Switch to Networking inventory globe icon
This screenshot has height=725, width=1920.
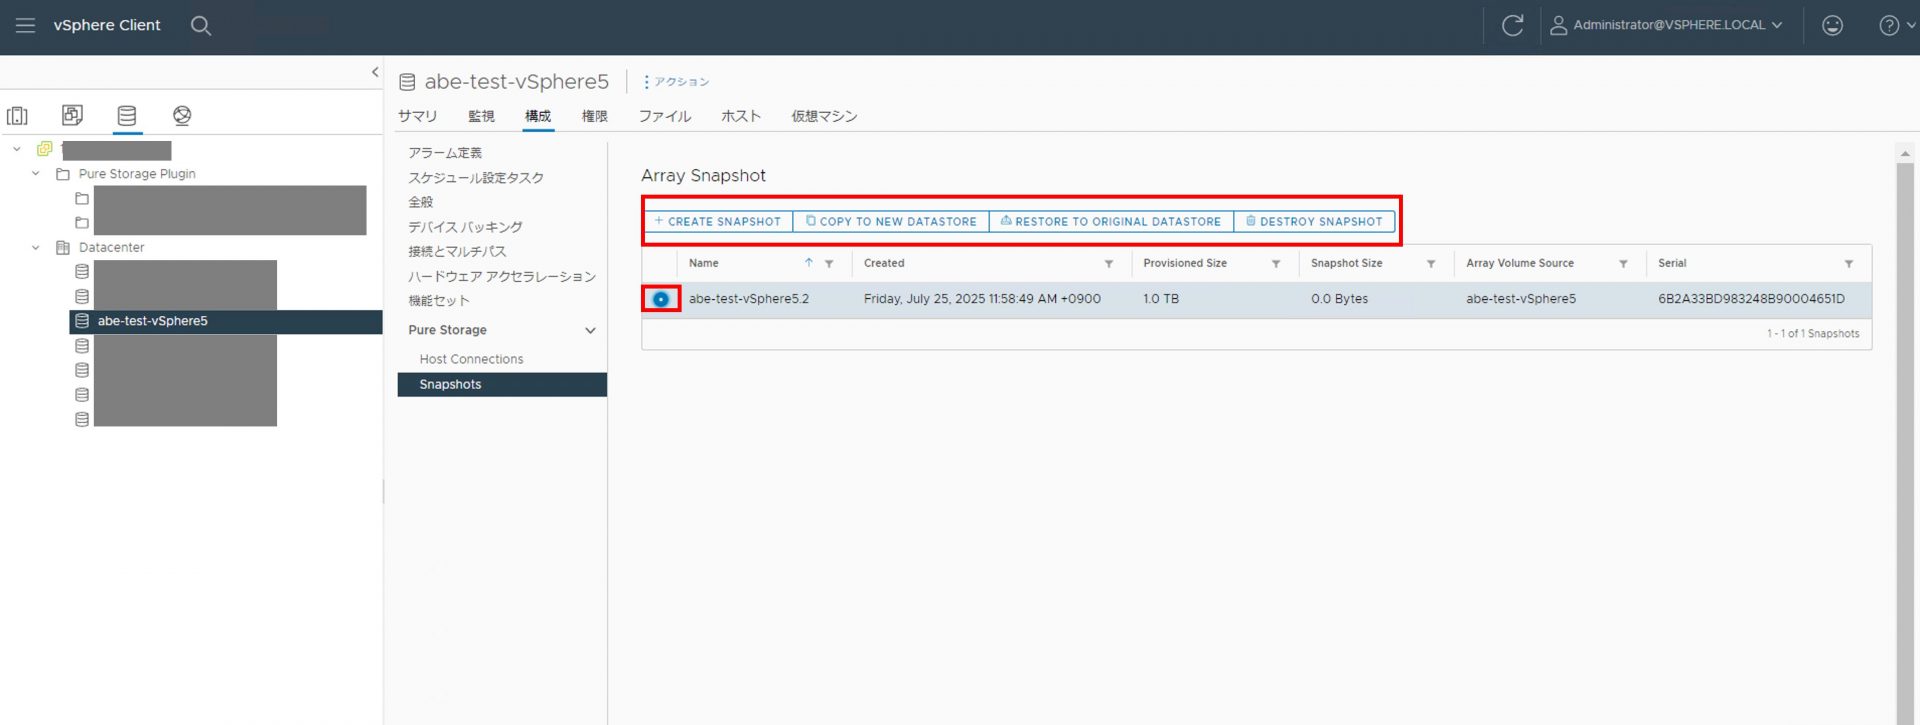(x=182, y=115)
